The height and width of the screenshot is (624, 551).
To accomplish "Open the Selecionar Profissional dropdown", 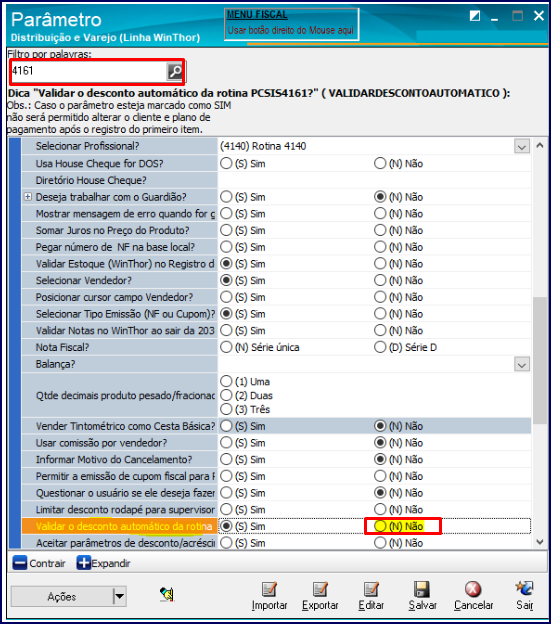I will tap(522, 146).
